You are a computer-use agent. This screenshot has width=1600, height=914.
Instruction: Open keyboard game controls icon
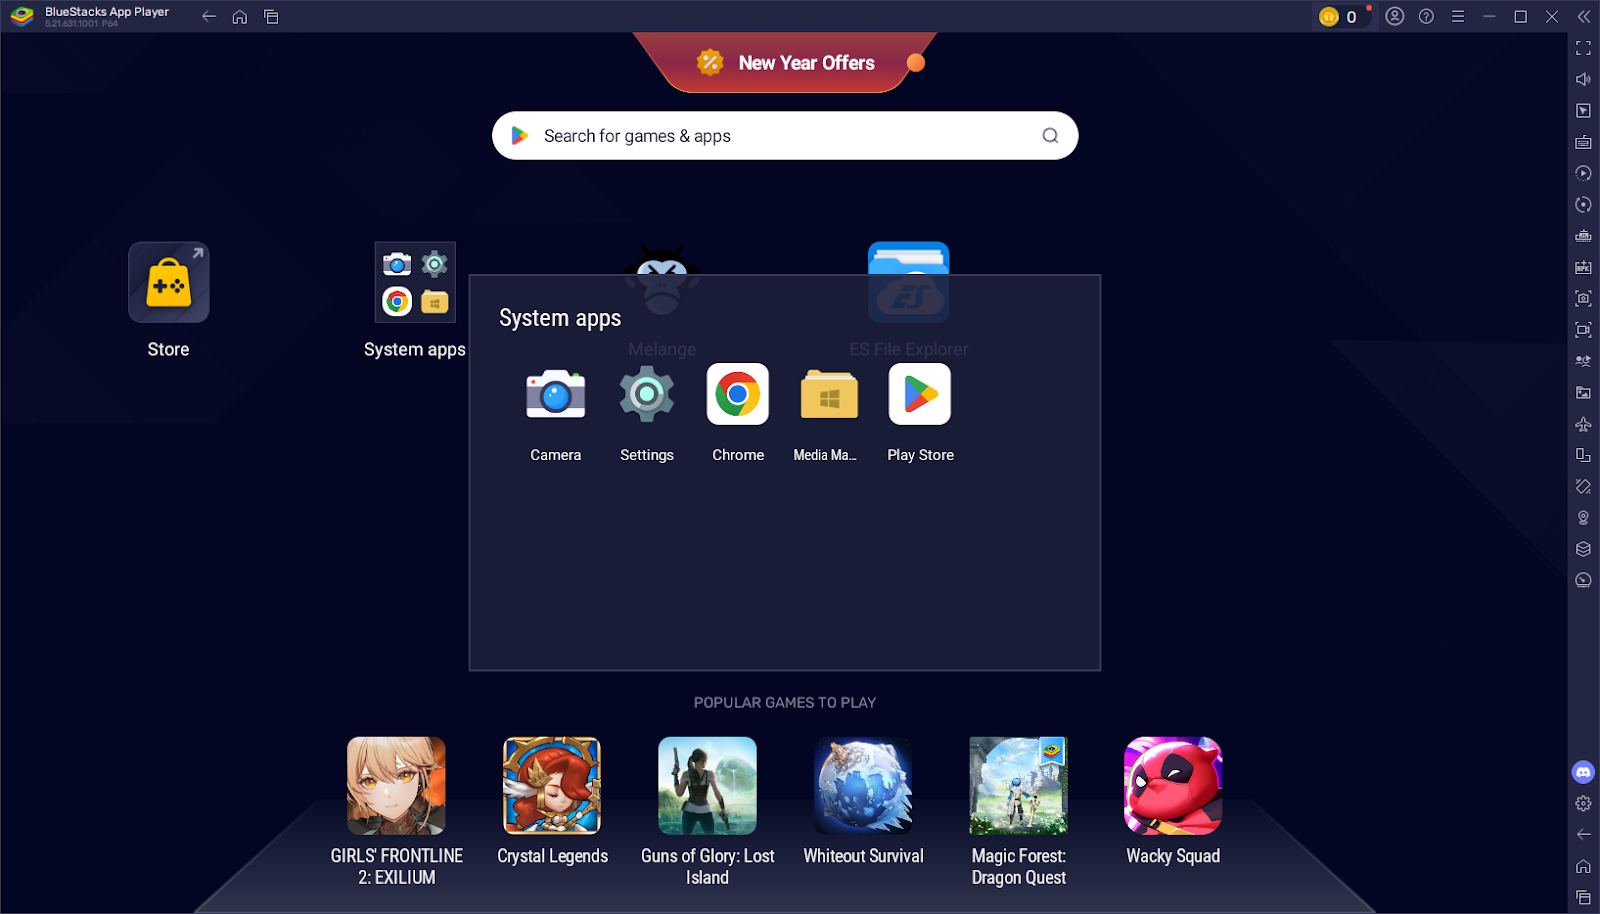point(1583,142)
